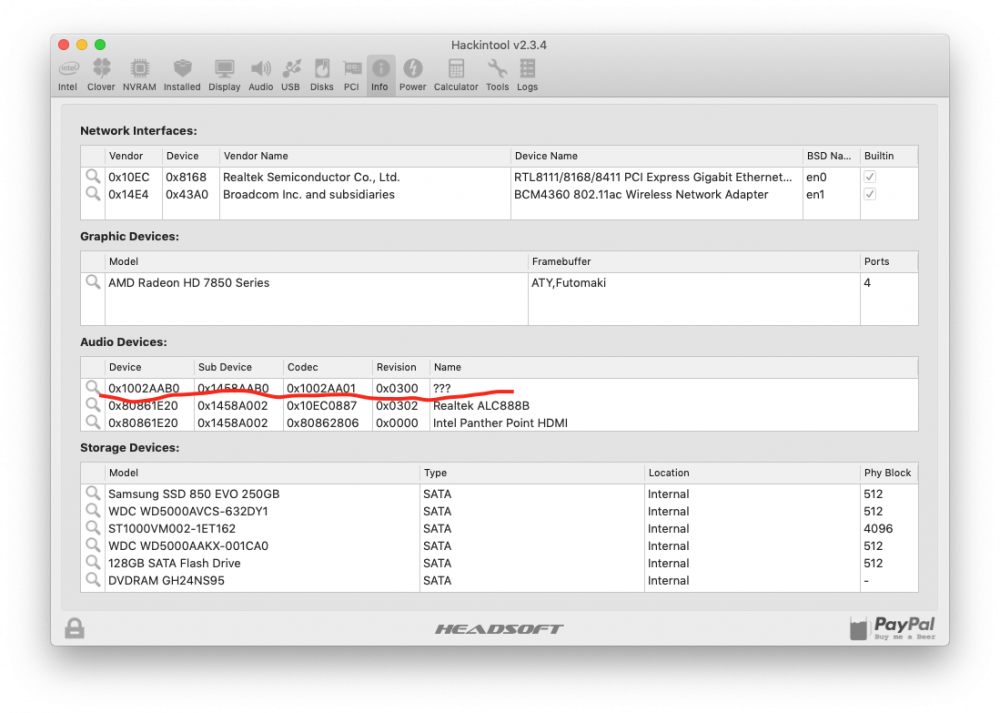Click the Sub Device column header
The height and width of the screenshot is (713, 1000).
click(239, 367)
